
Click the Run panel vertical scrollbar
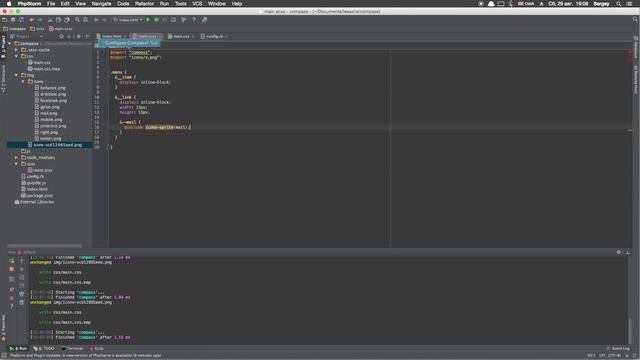[x=630, y=331]
